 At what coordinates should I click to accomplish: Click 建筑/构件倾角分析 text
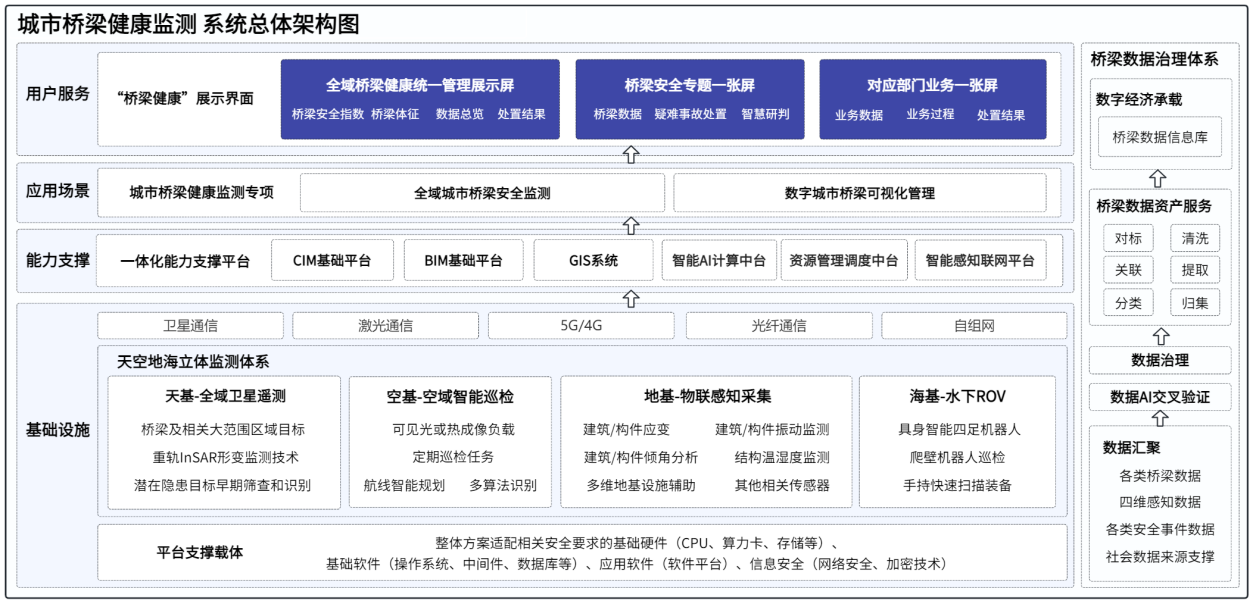[x=641, y=457]
